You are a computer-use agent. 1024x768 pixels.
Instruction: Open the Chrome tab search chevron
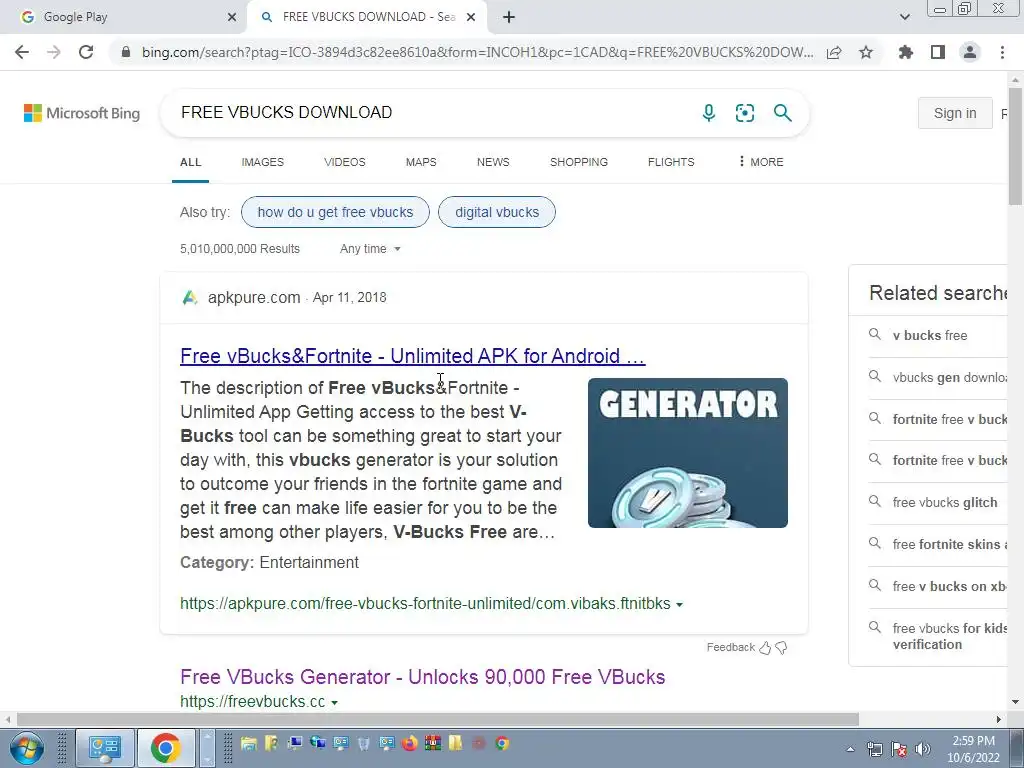[x=904, y=17]
